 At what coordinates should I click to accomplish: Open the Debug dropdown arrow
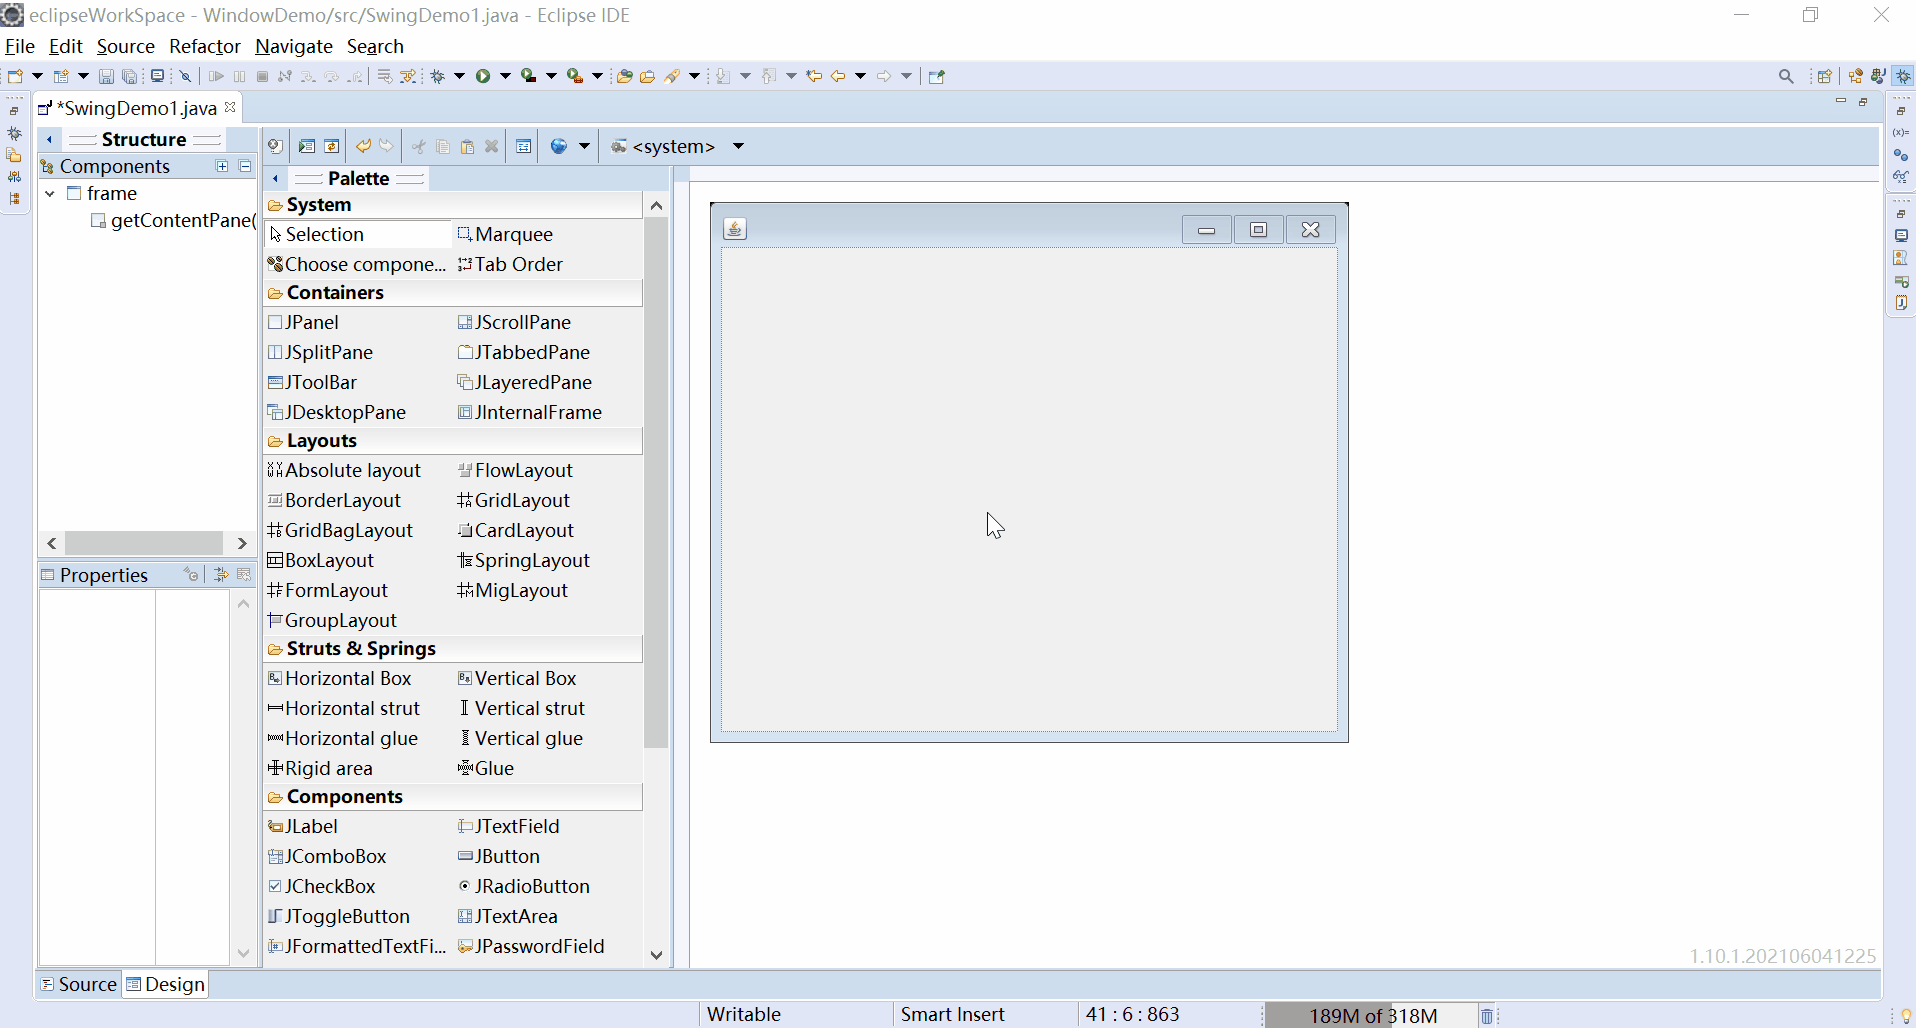pos(460,76)
